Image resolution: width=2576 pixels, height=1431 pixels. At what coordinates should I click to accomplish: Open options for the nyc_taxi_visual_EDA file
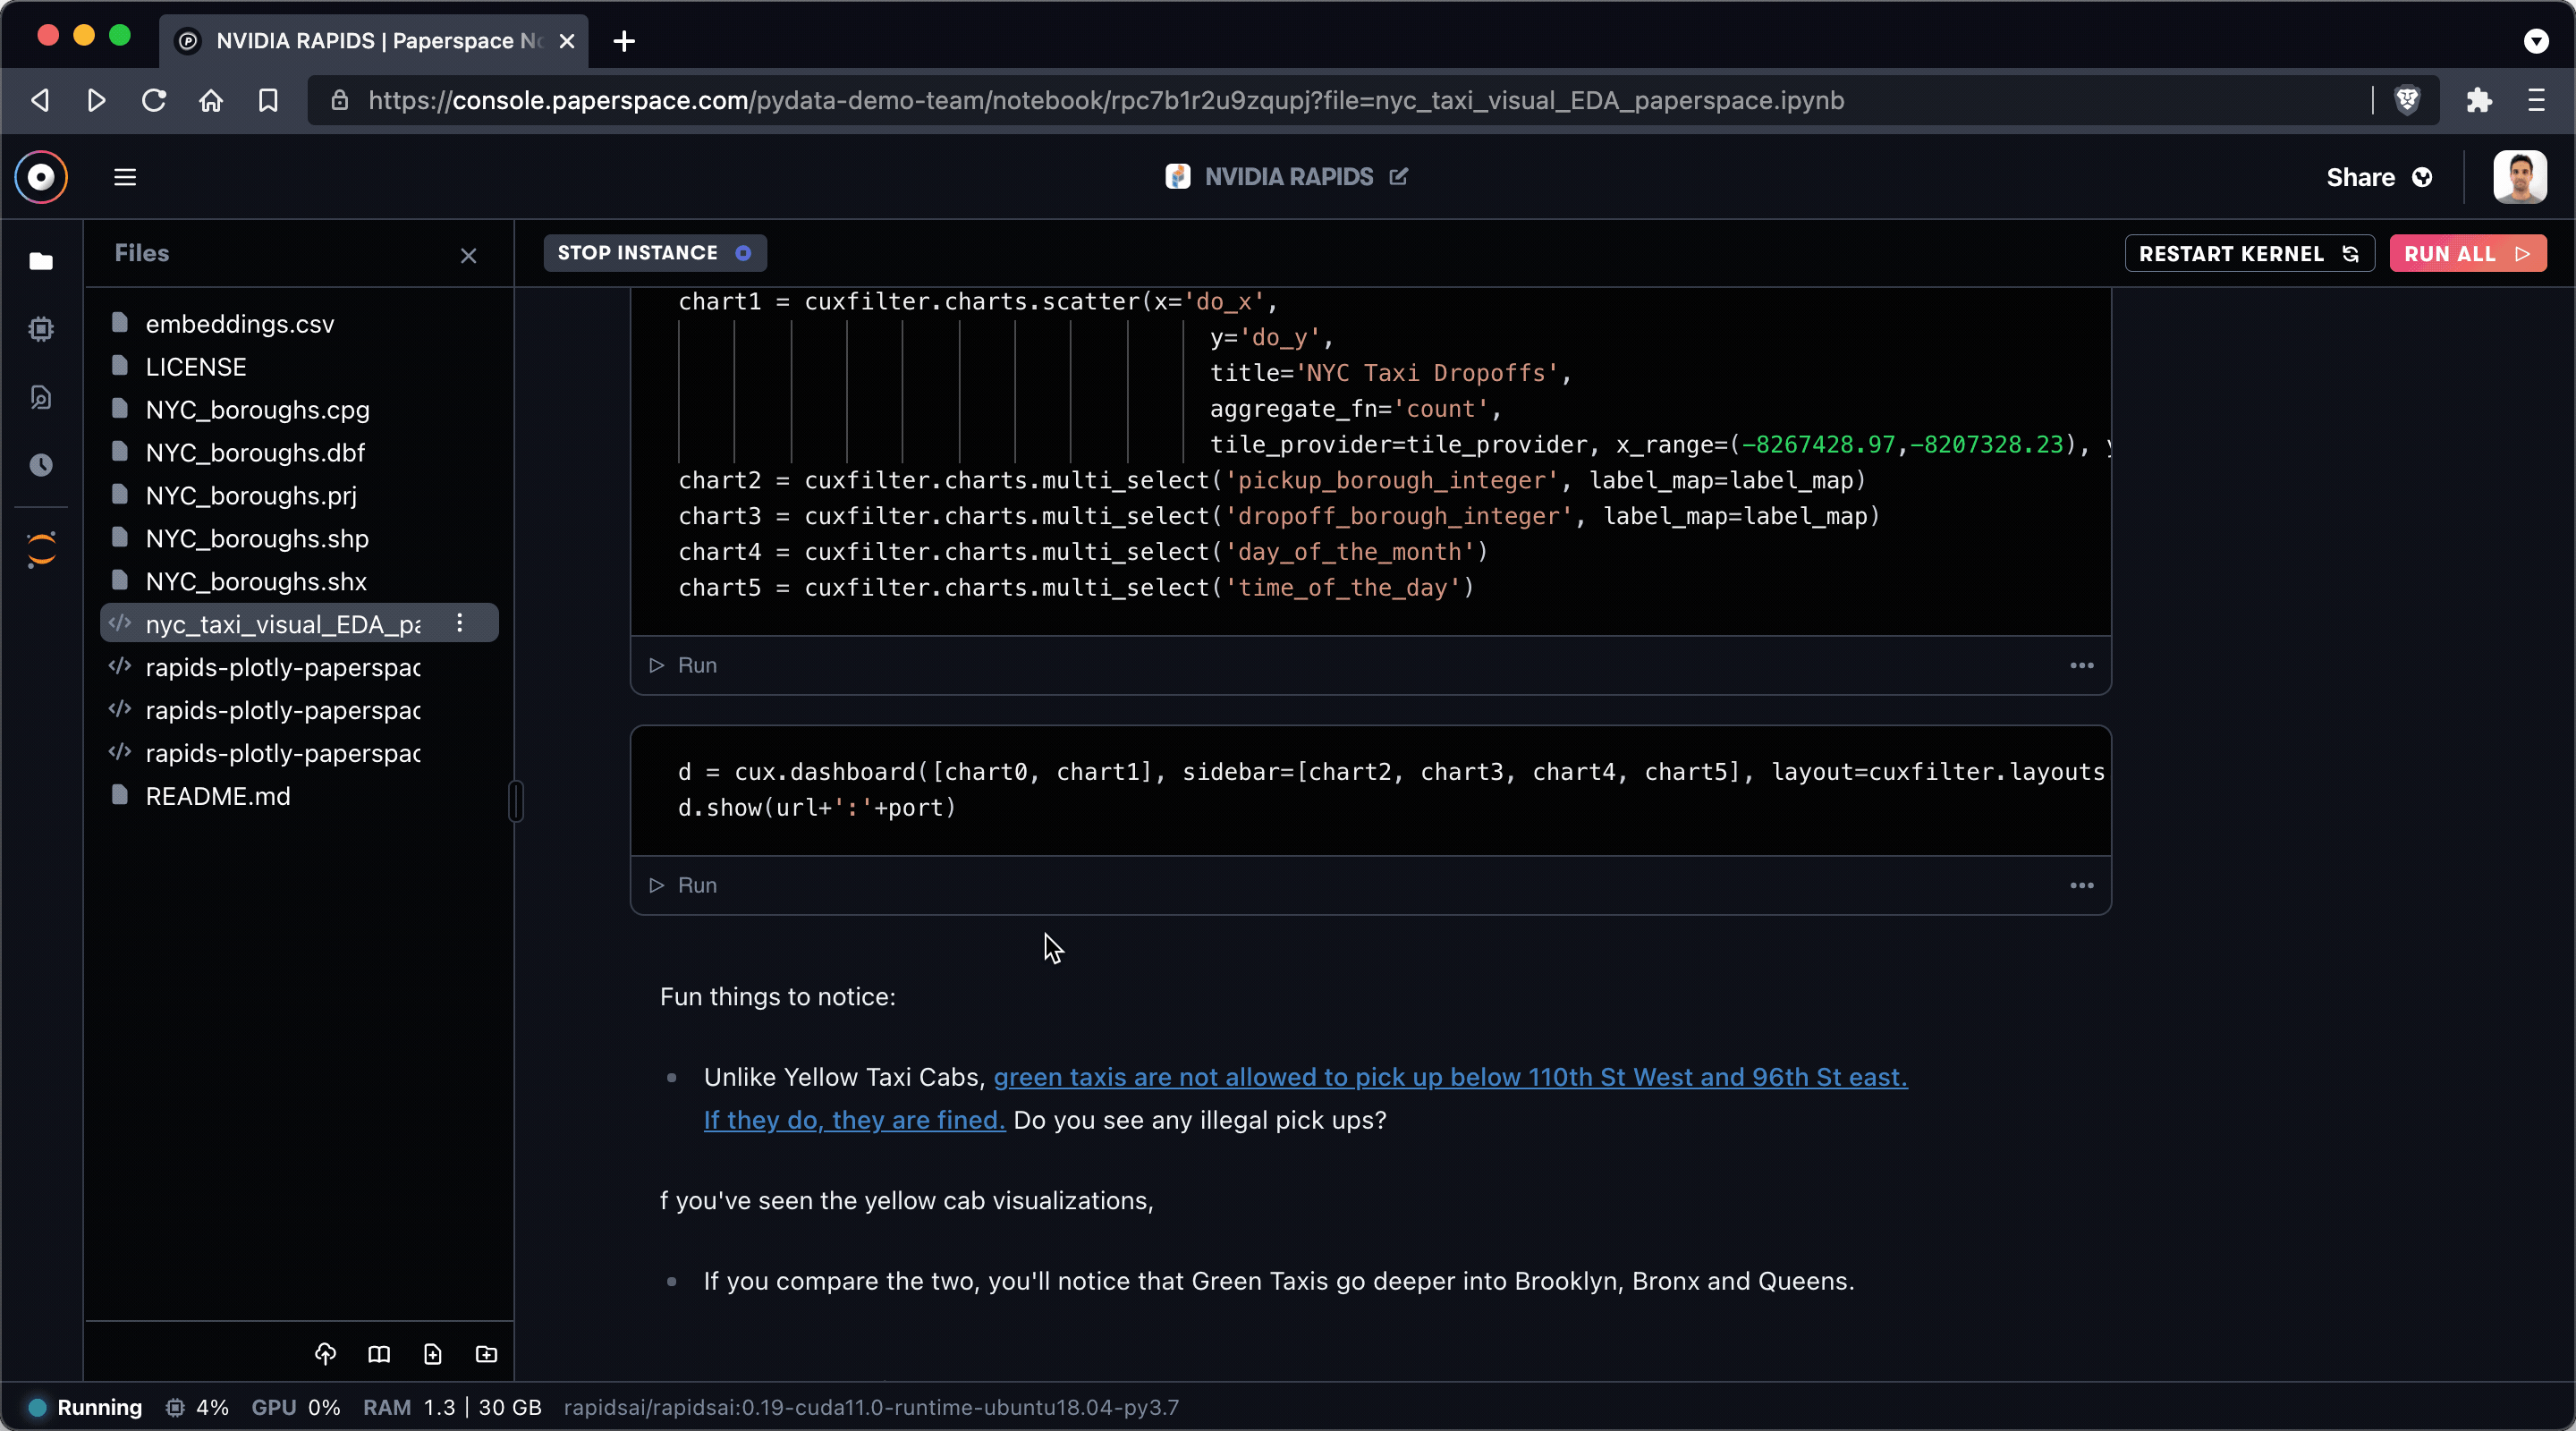click(x=459, y=623)
